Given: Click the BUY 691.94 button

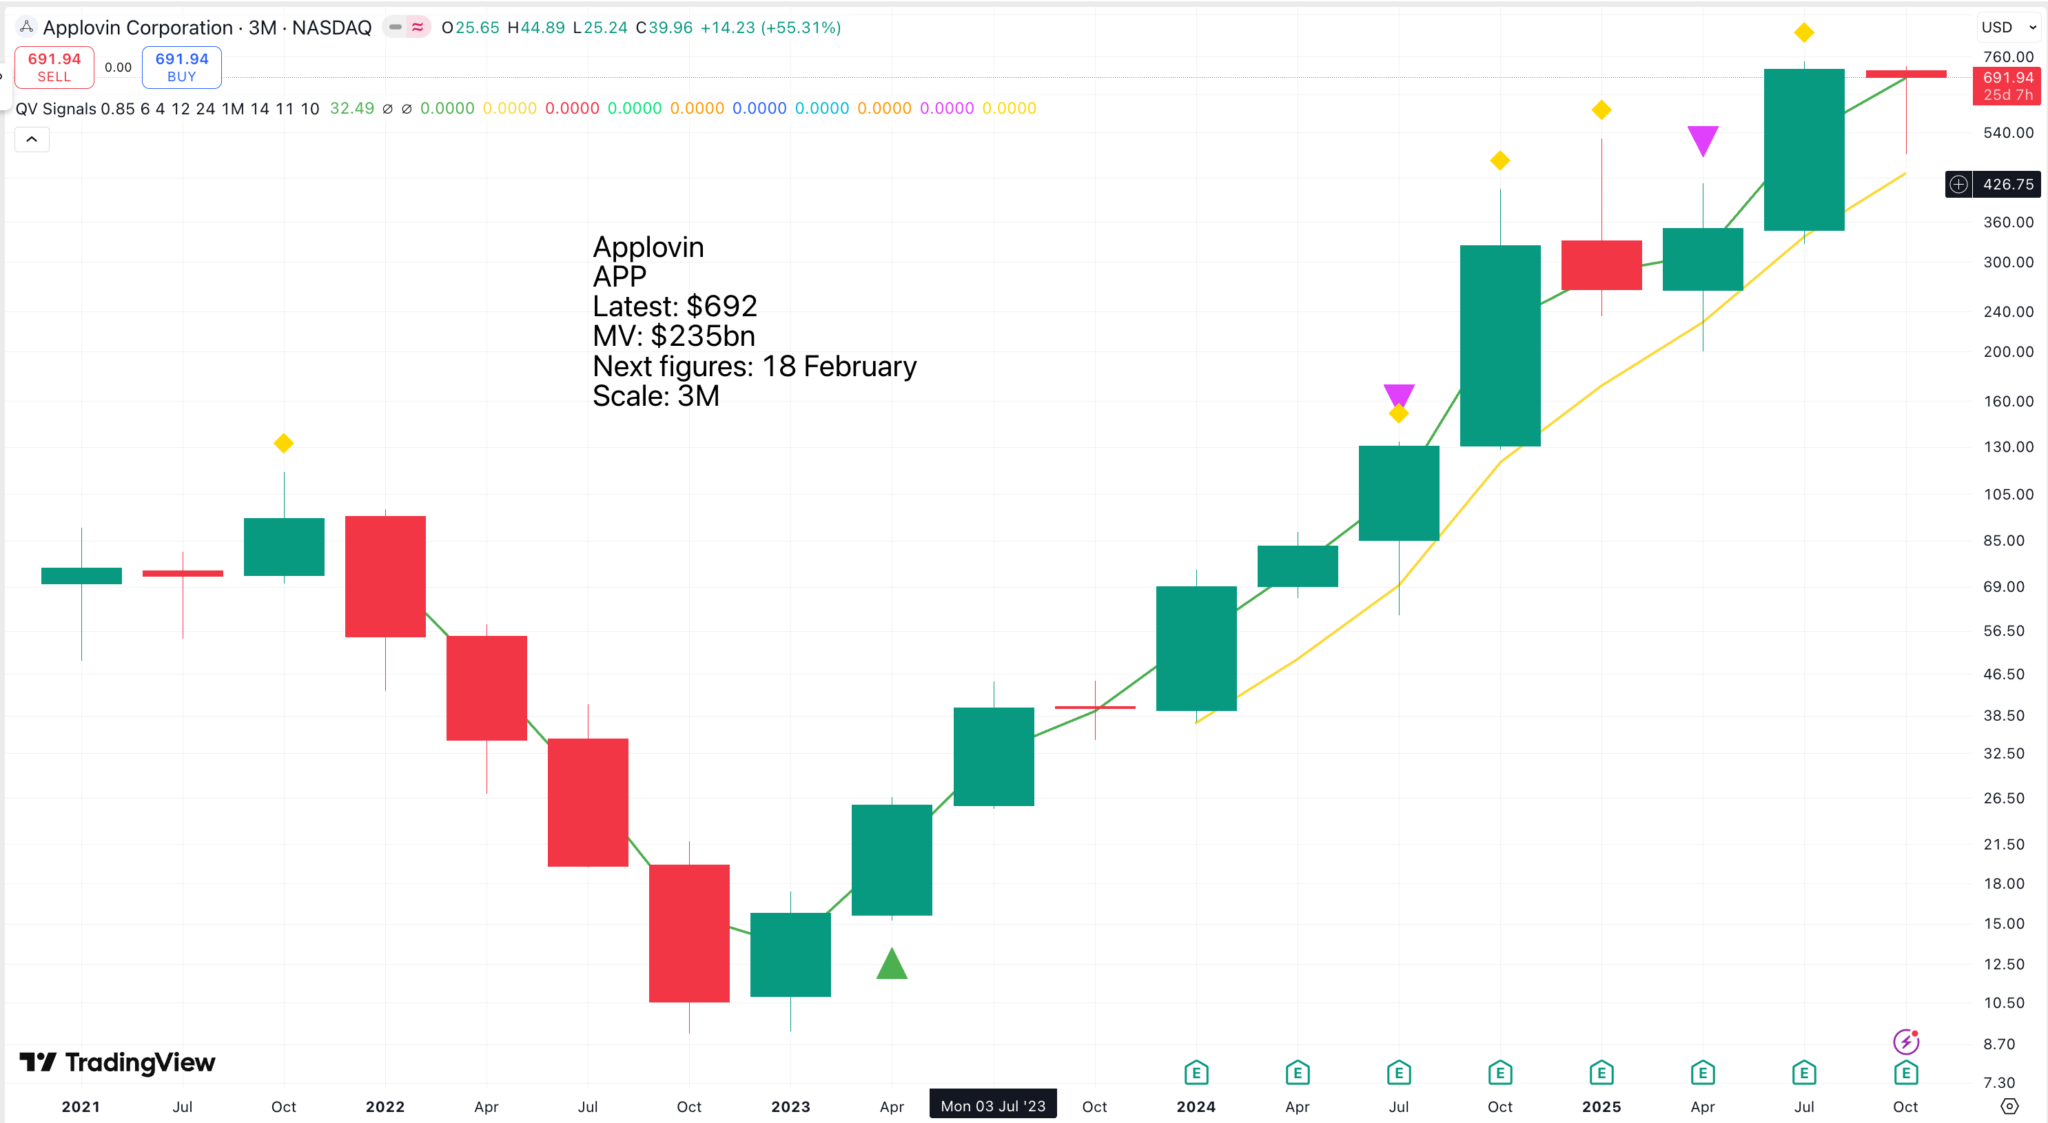Looking at the screenshot, I should [181, 67].
